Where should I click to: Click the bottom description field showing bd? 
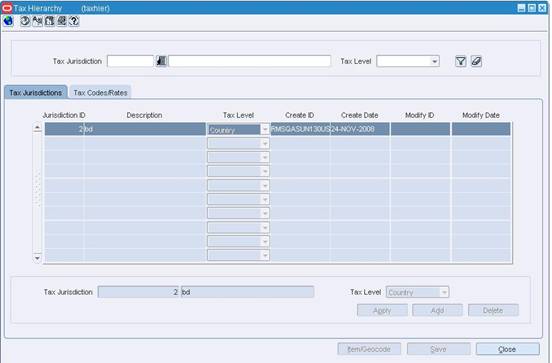click(x=247, y=292)
